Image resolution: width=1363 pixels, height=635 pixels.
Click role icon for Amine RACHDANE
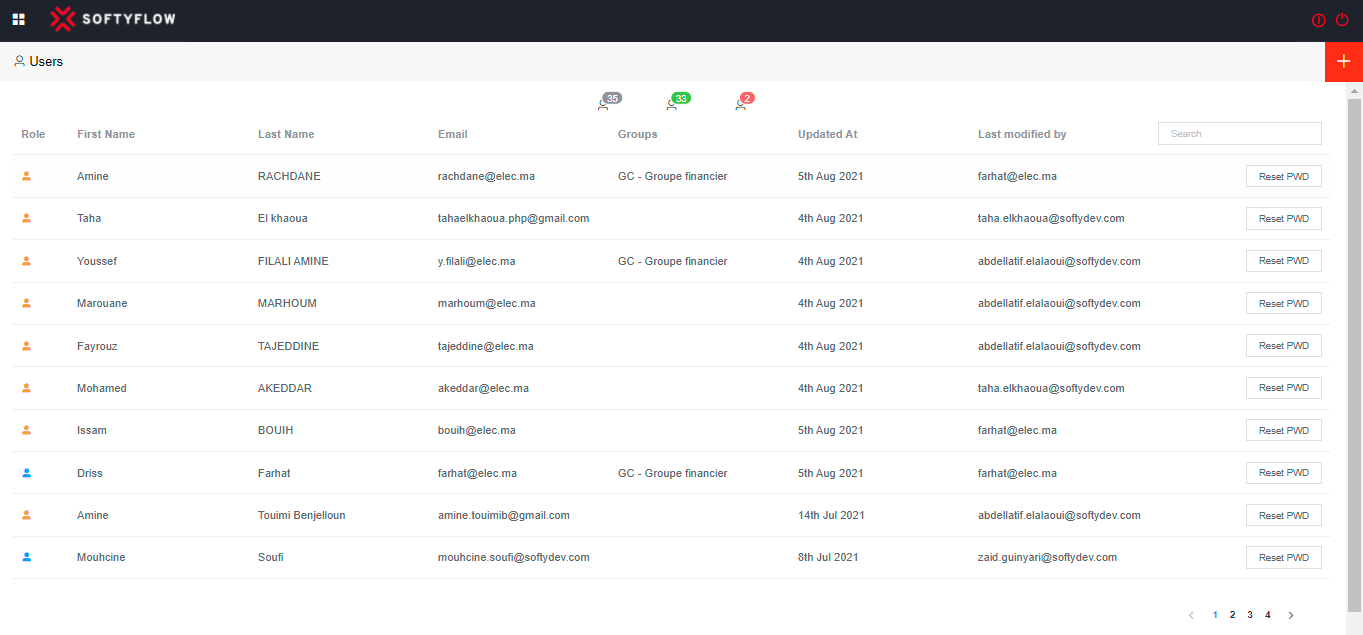27,176
